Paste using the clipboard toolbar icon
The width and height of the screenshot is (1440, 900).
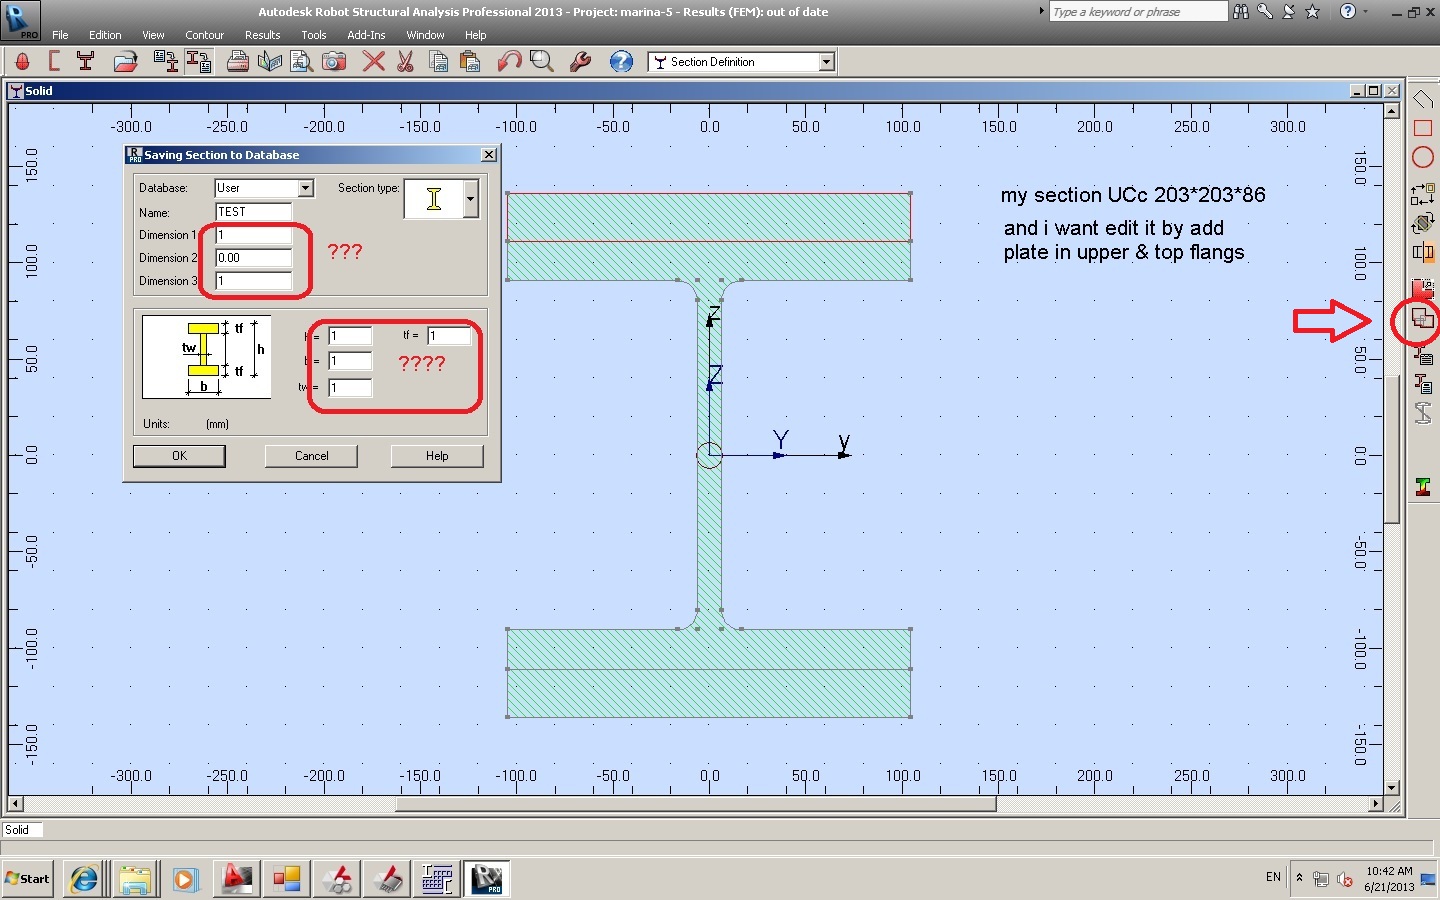tap(469, 61)
